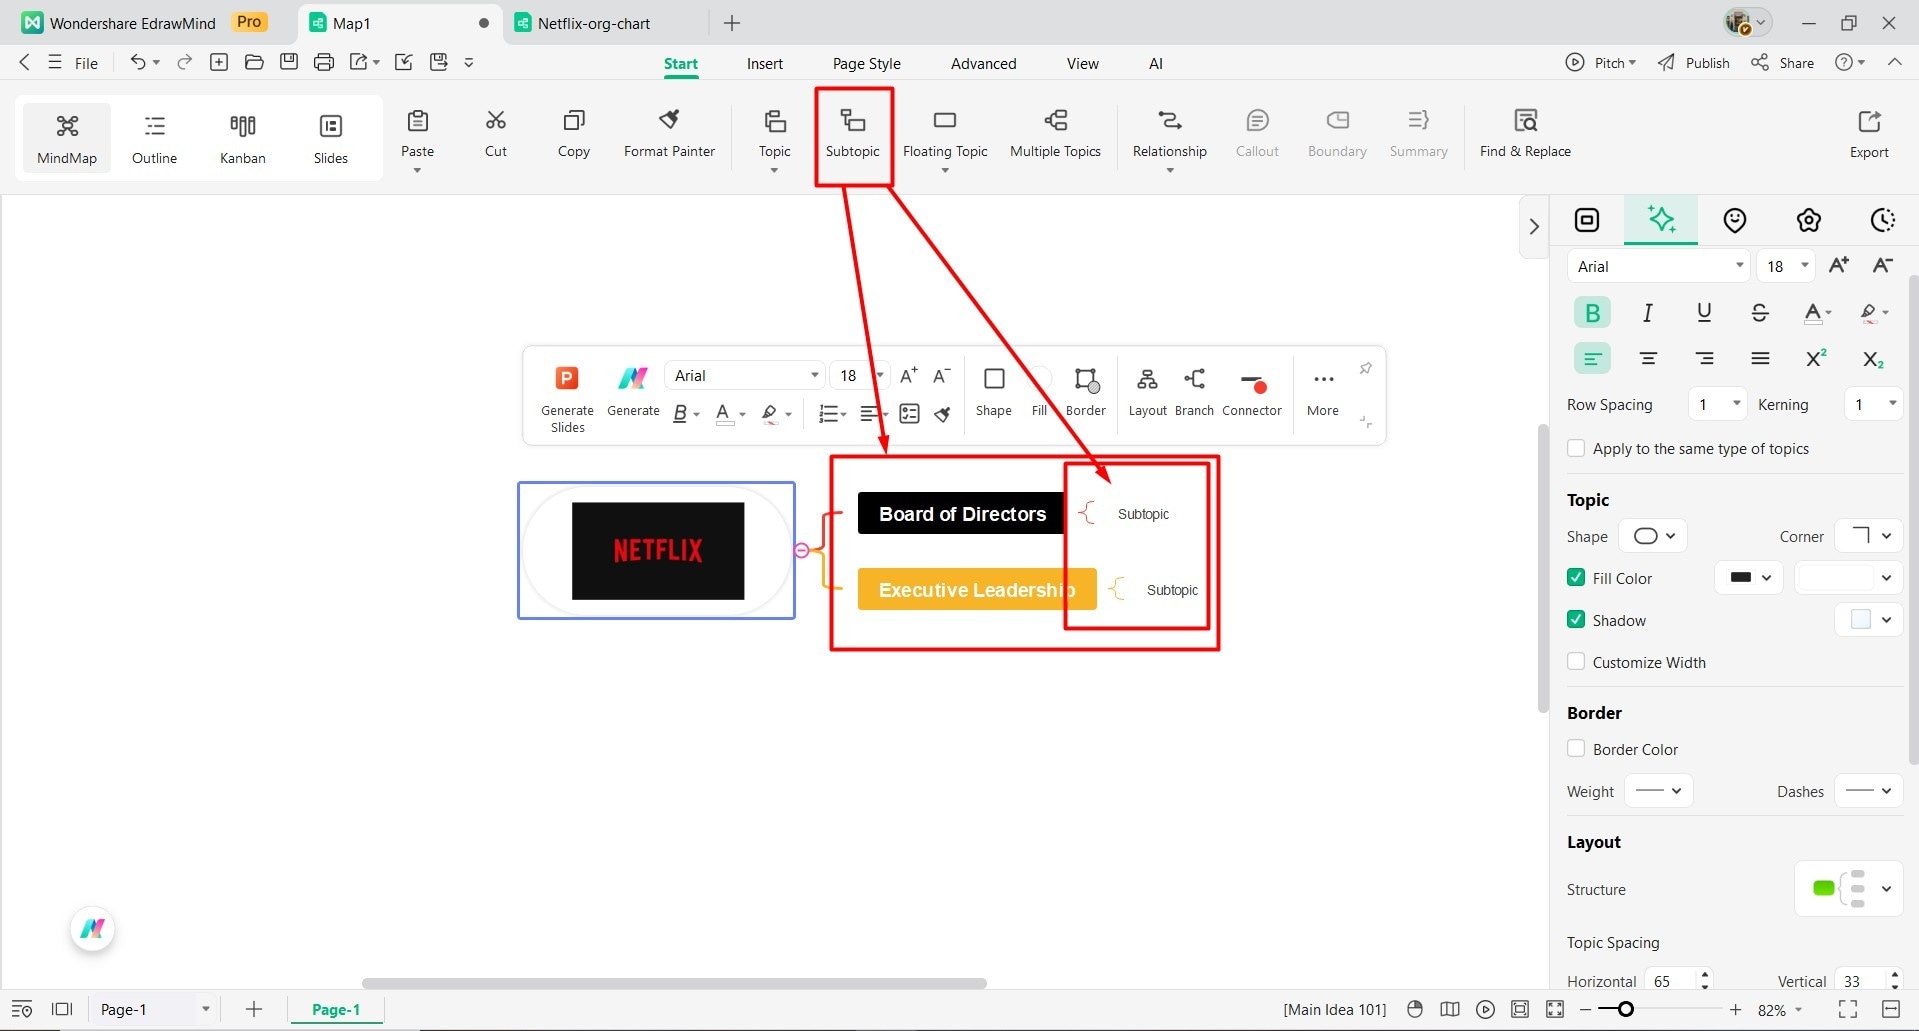
Task: Open the Pitch menu
Action: pos(1600,62)
